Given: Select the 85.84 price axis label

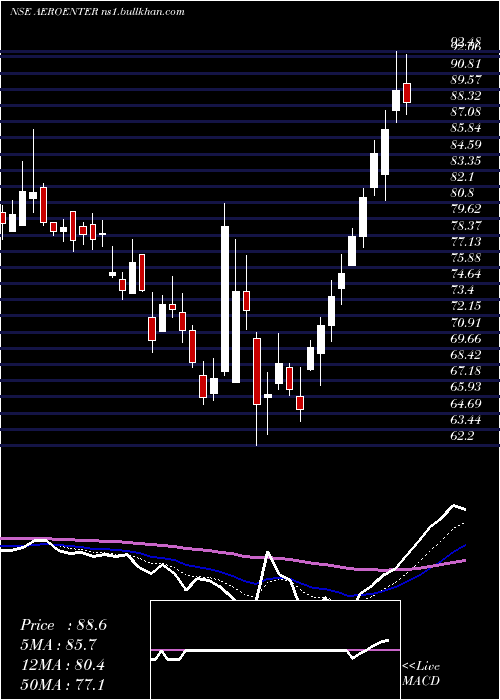Looking at the screenshot, I should coord(466,128).
